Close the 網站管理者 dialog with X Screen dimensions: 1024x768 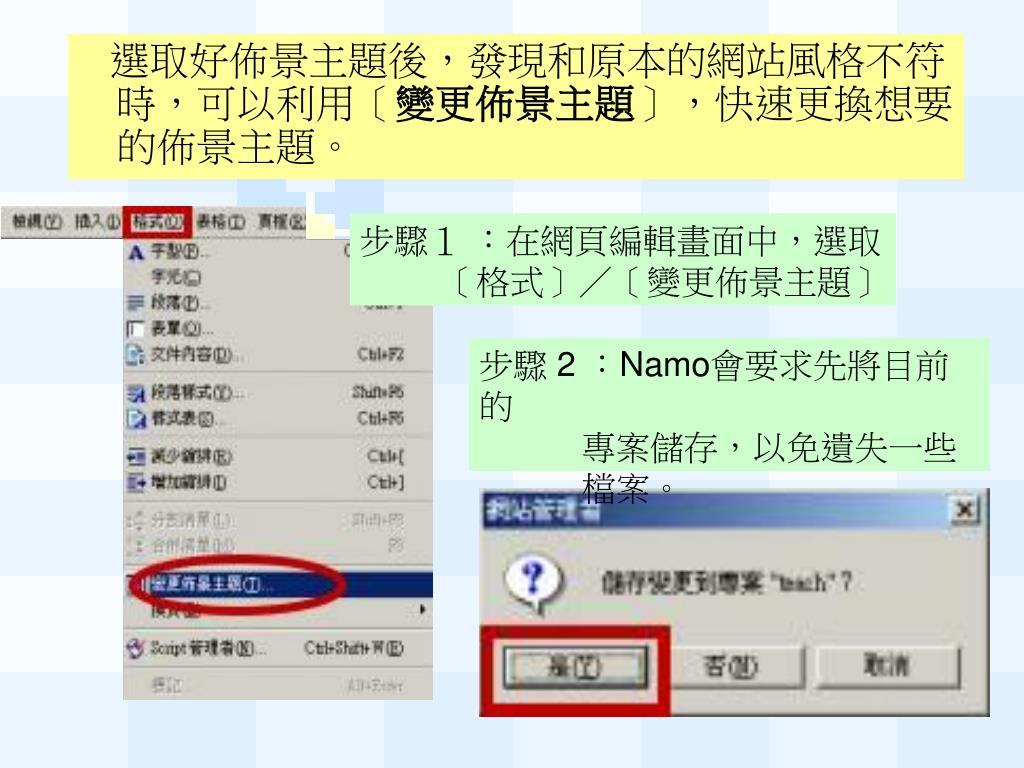(x=964, y=509)
